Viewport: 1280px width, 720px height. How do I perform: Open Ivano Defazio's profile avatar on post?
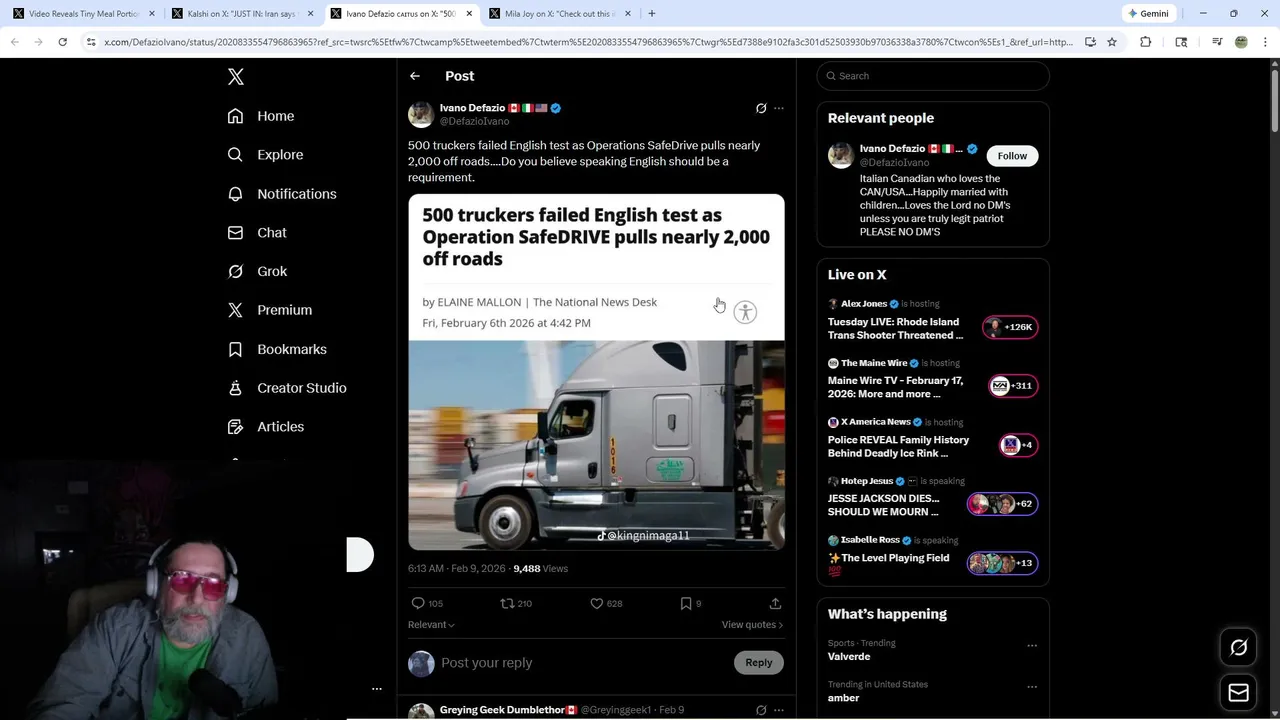click(x=421, y=114)
